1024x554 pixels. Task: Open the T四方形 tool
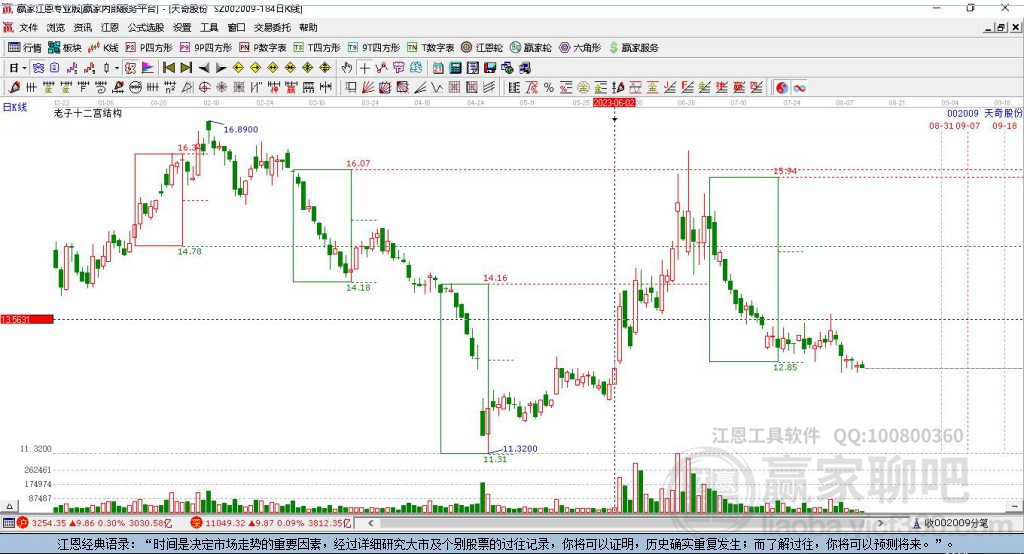click(317, 48)
